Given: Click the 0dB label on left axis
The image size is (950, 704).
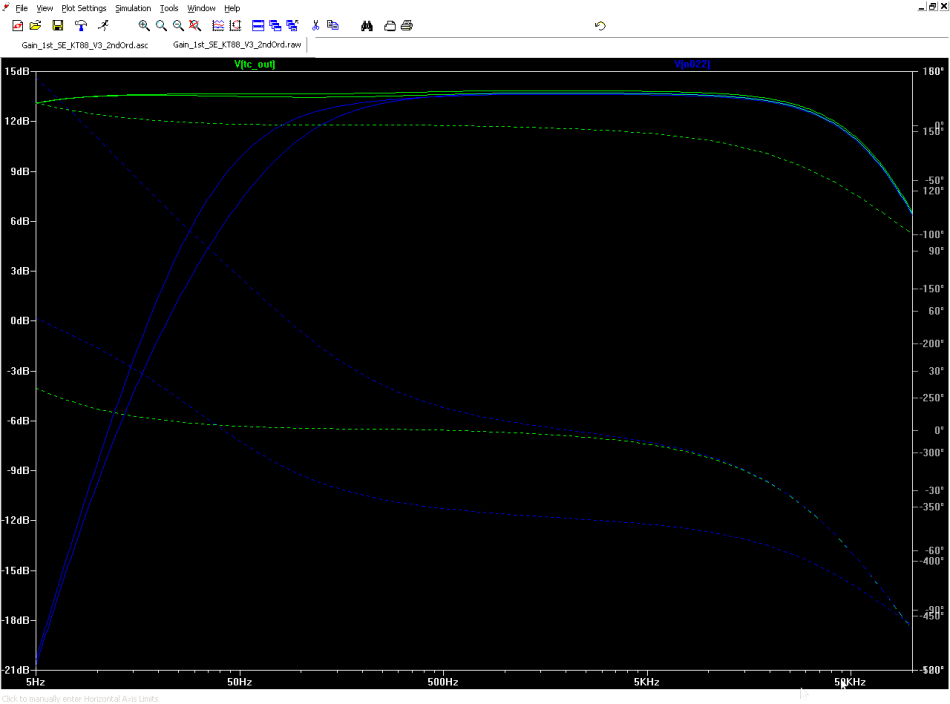Looking at the screenshot, I should 19,320.
